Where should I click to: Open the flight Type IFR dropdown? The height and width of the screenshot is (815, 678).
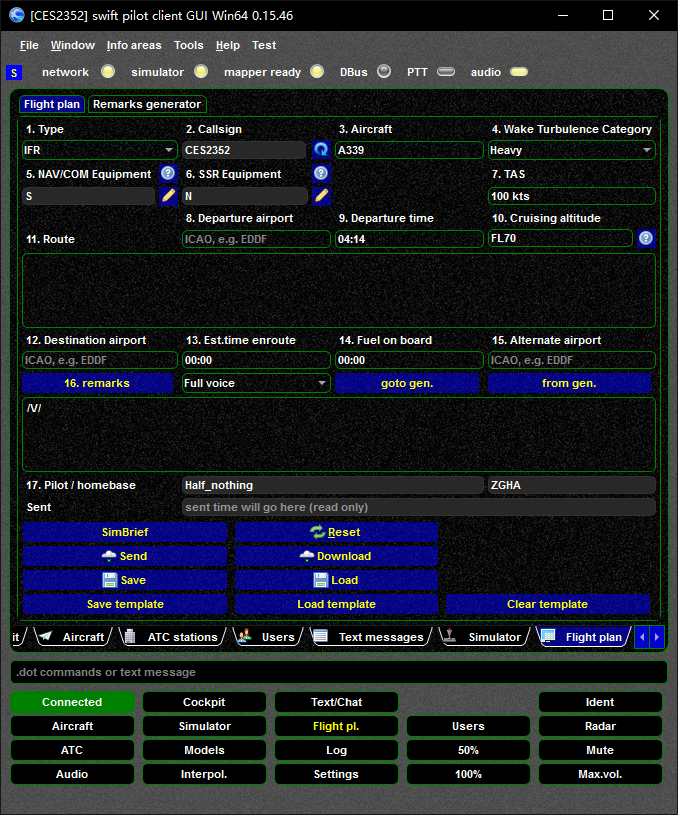tap(99, 150)
